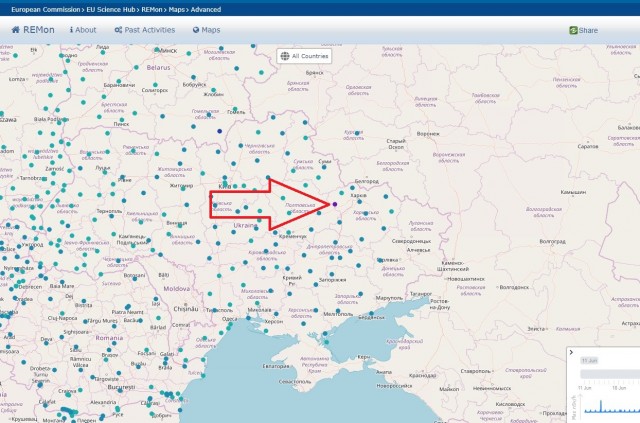Open the About info page
Screen dimensions: 640x423
(x=85, y=30)
